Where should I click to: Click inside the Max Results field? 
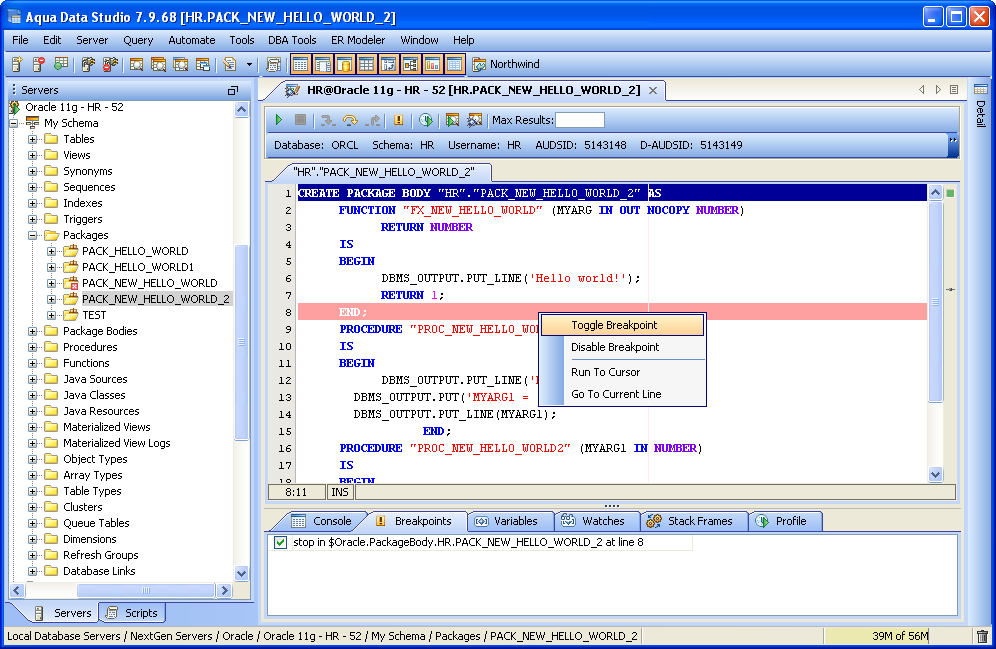click(580, 120)
